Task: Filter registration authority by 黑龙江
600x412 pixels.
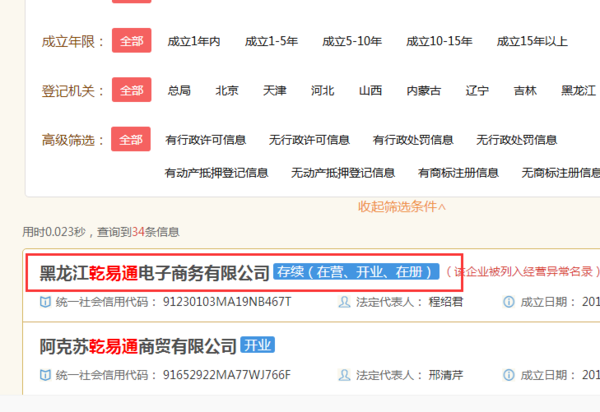Action: [578, 90]
